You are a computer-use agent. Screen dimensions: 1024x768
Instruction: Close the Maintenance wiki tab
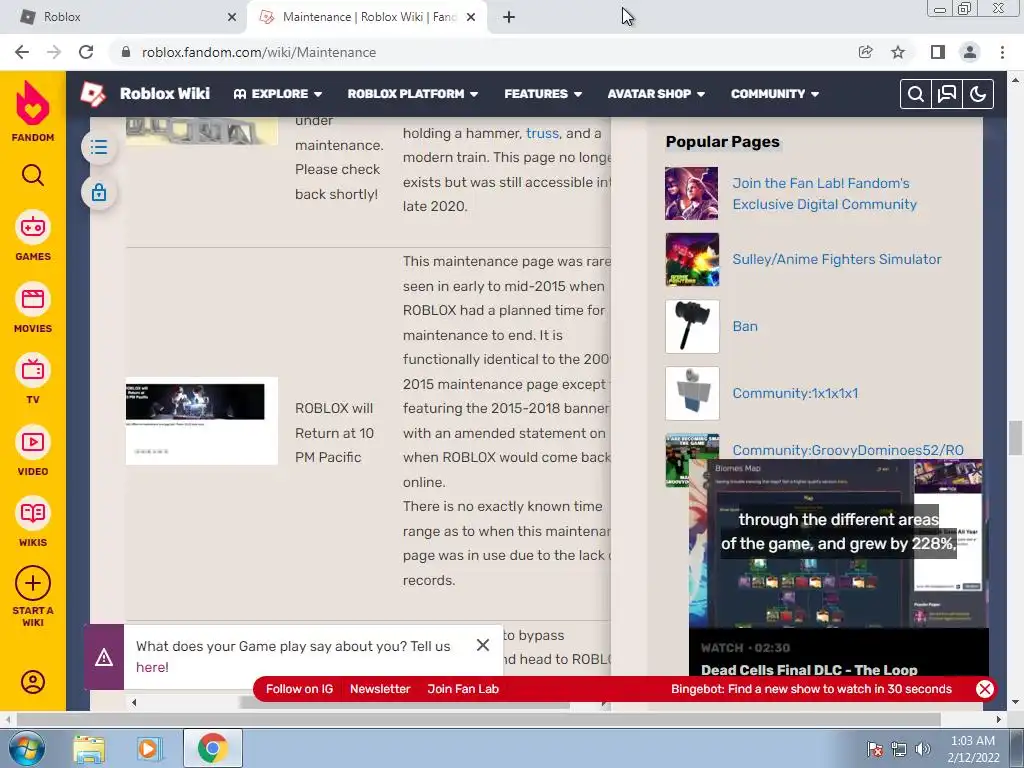click(x=471, y=17)
